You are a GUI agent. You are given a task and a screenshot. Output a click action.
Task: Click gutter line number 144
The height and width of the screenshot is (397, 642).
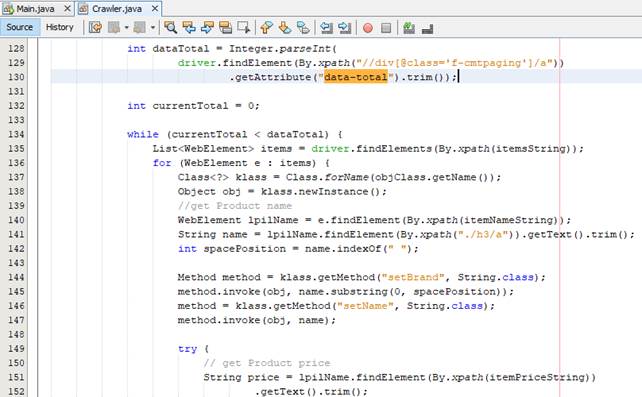[16, 277]
